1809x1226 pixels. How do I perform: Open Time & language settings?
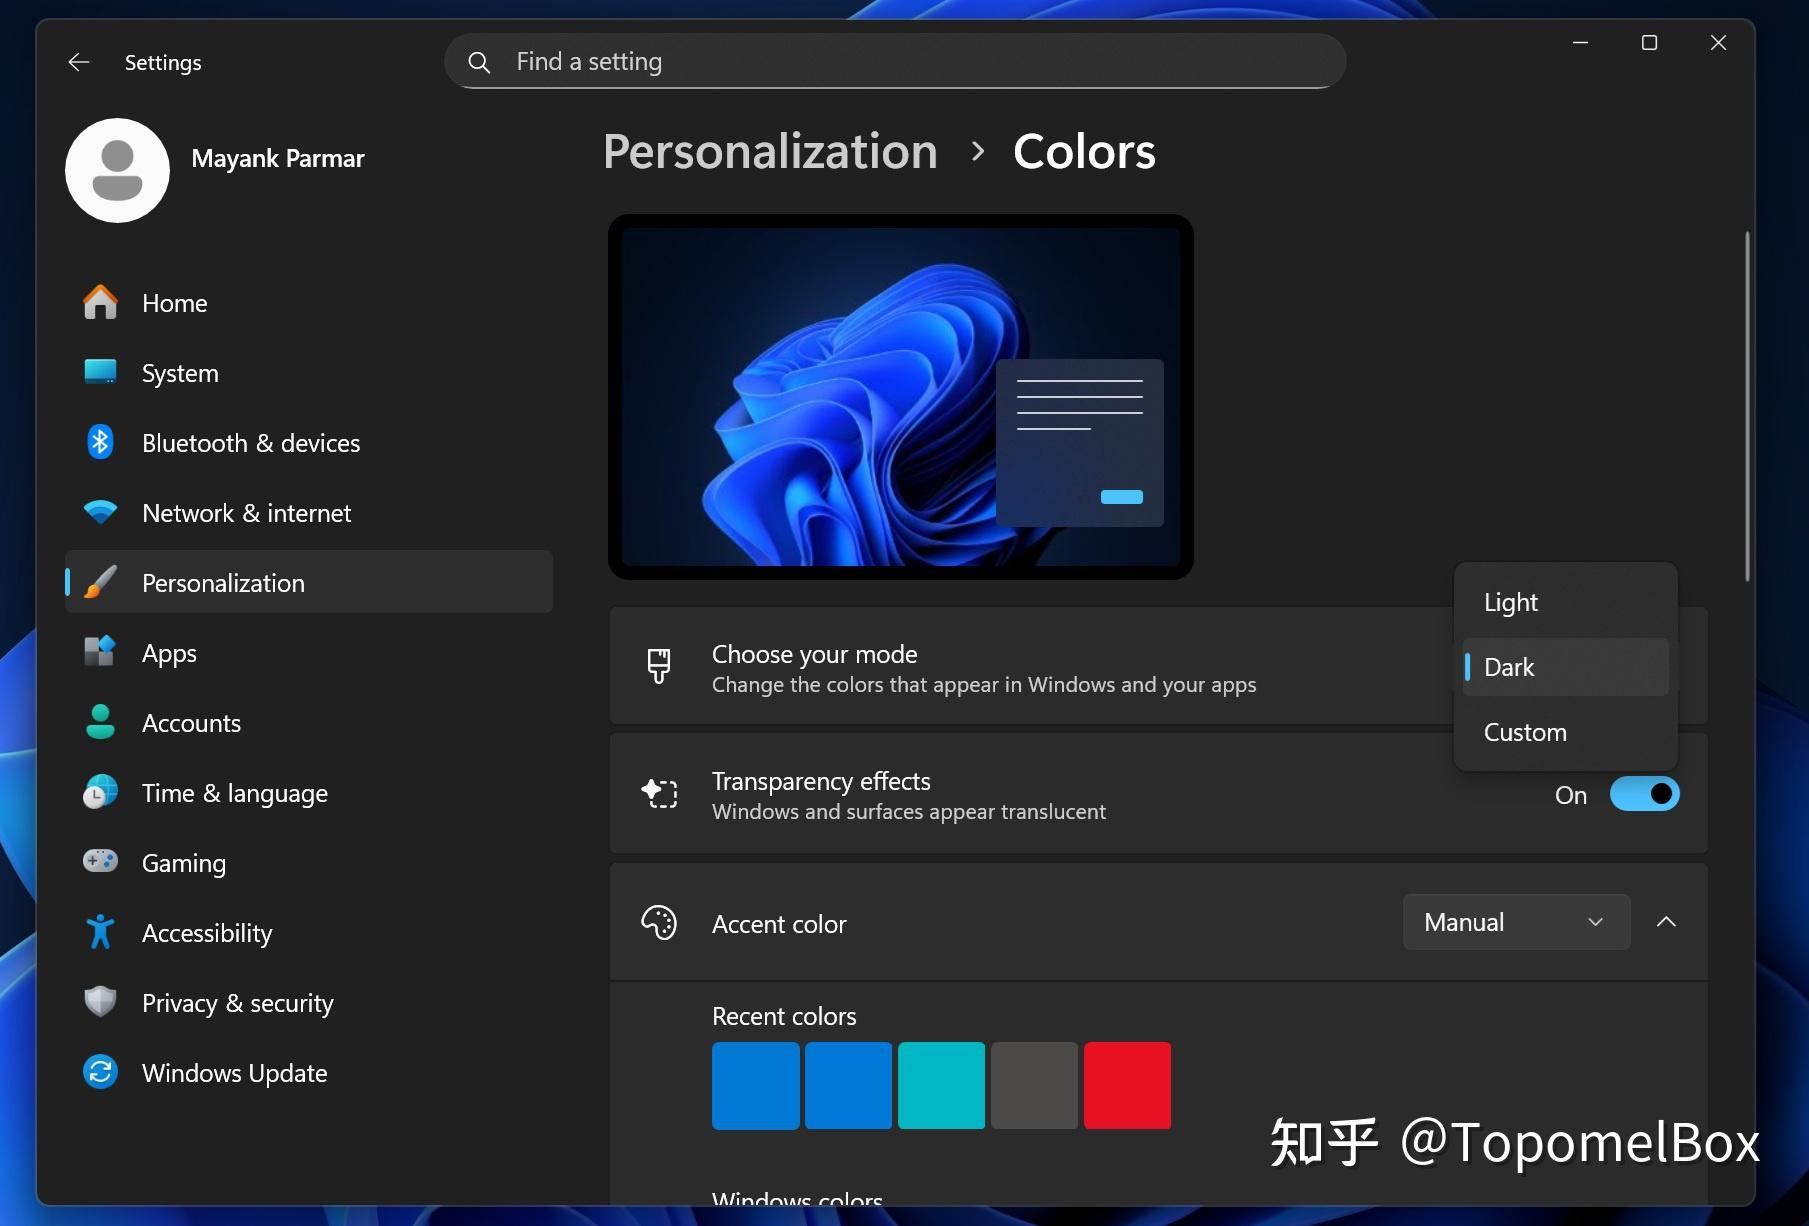(x=309, y=792)
